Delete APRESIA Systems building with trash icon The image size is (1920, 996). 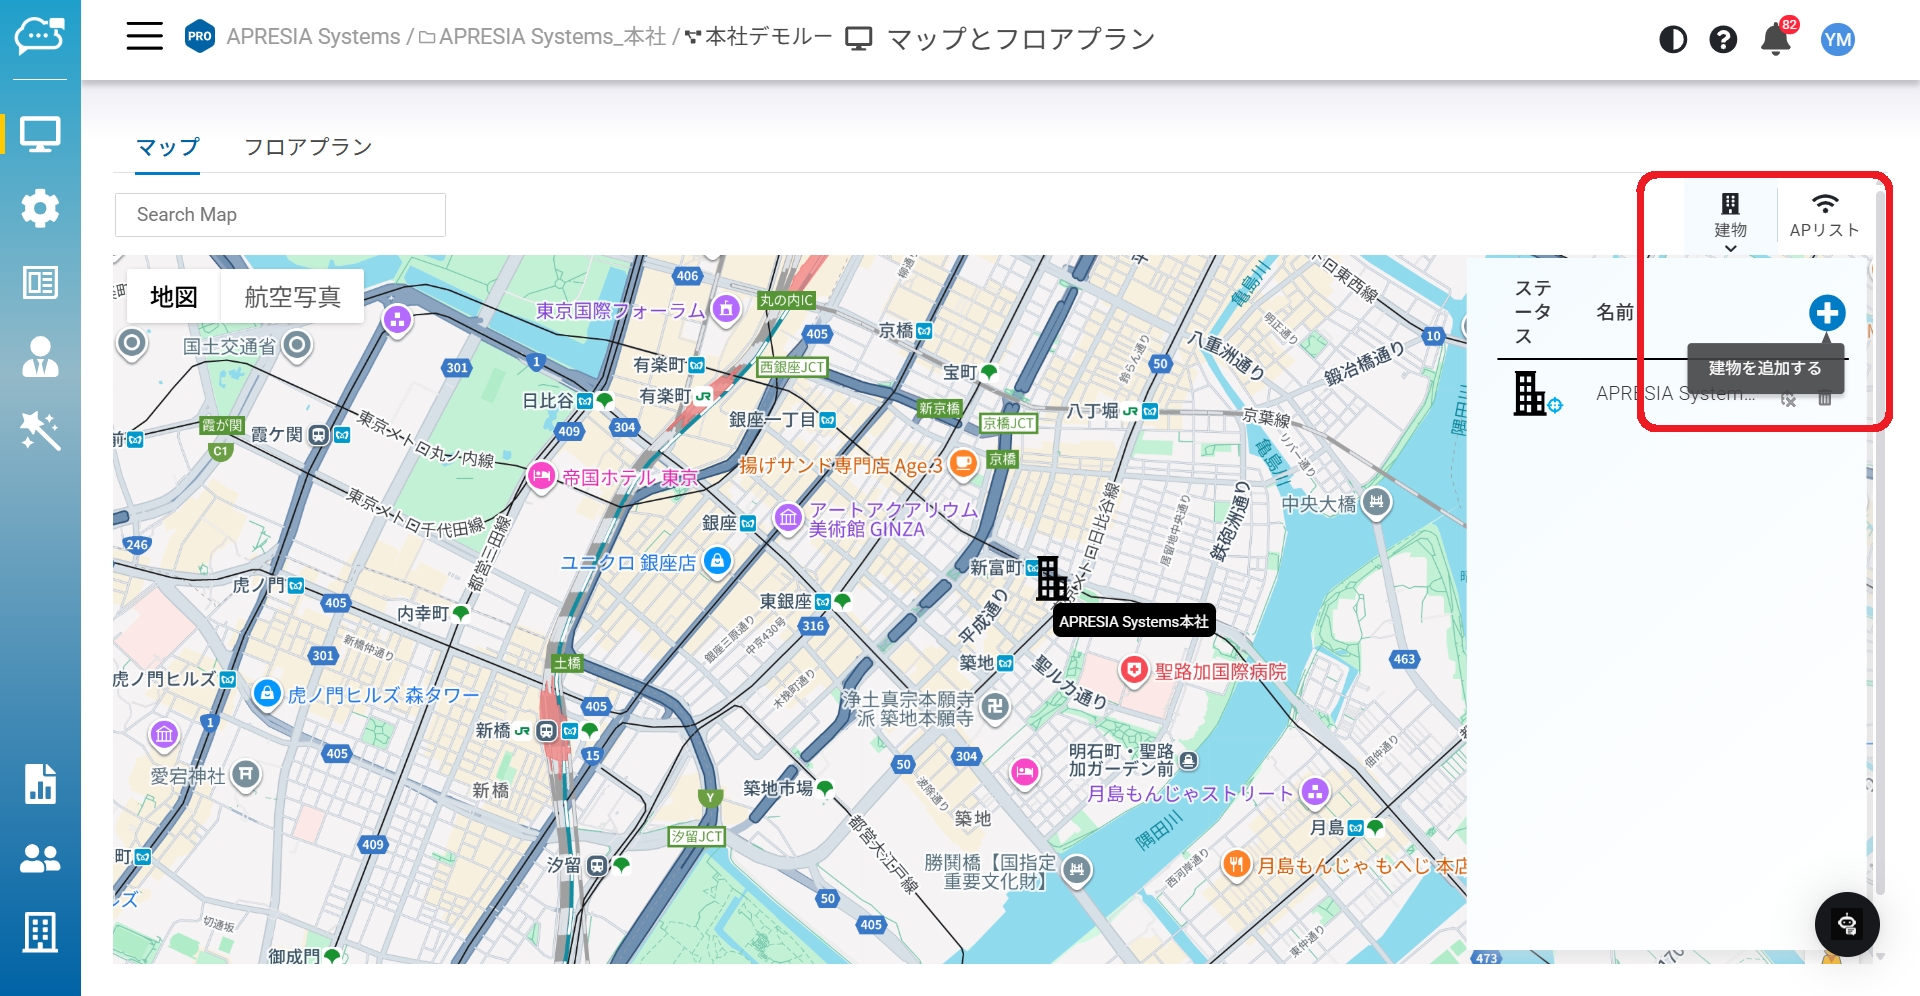pyautogui.click(x=1825, y=399)
